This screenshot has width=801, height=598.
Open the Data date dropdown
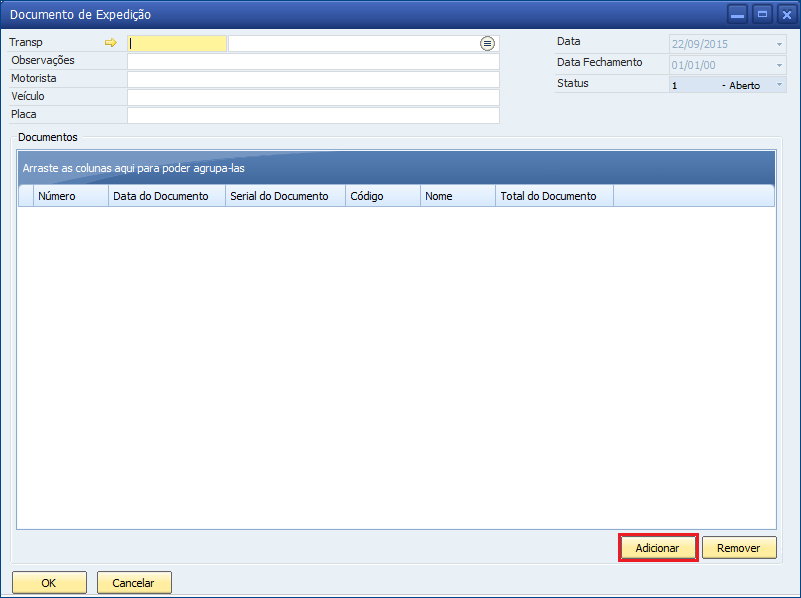click(779, 44)
